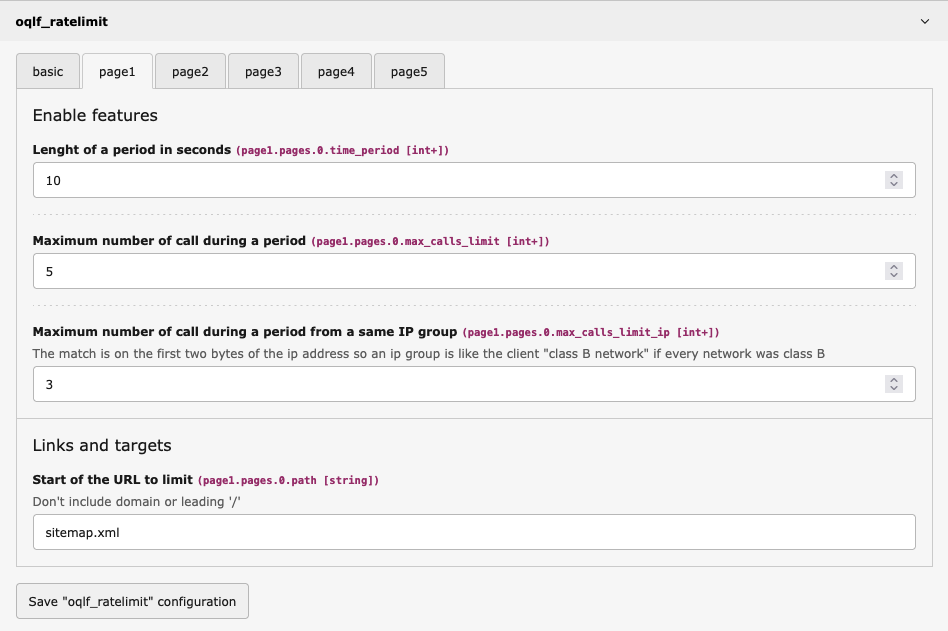The height and width of the screenshot is (631, 948).
Task: View the page5 tab
Action: pyautogui.click(x=408, y=70)
